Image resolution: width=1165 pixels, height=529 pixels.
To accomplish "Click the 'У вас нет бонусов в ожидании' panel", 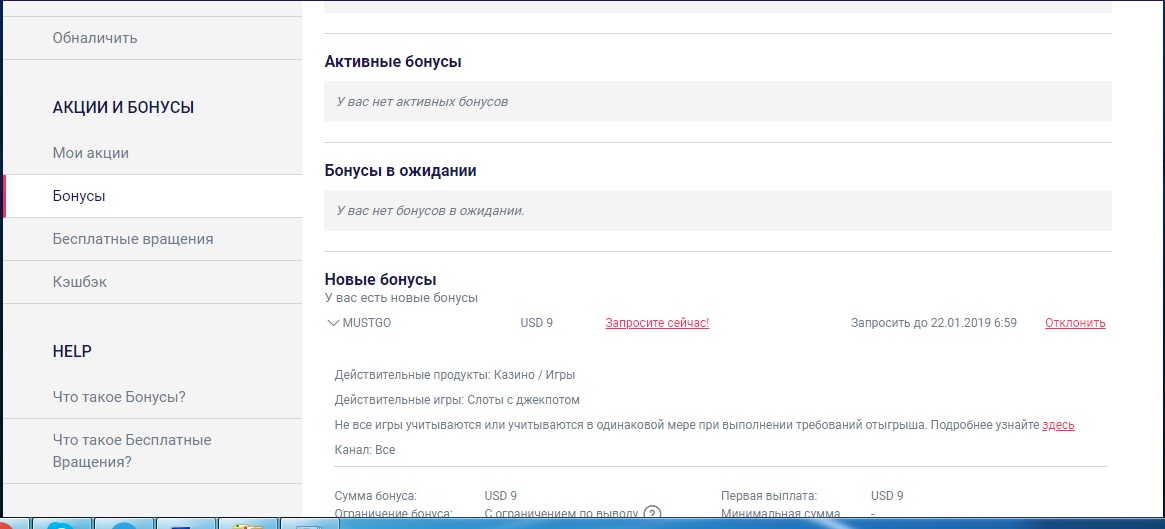I will [717, 211].
